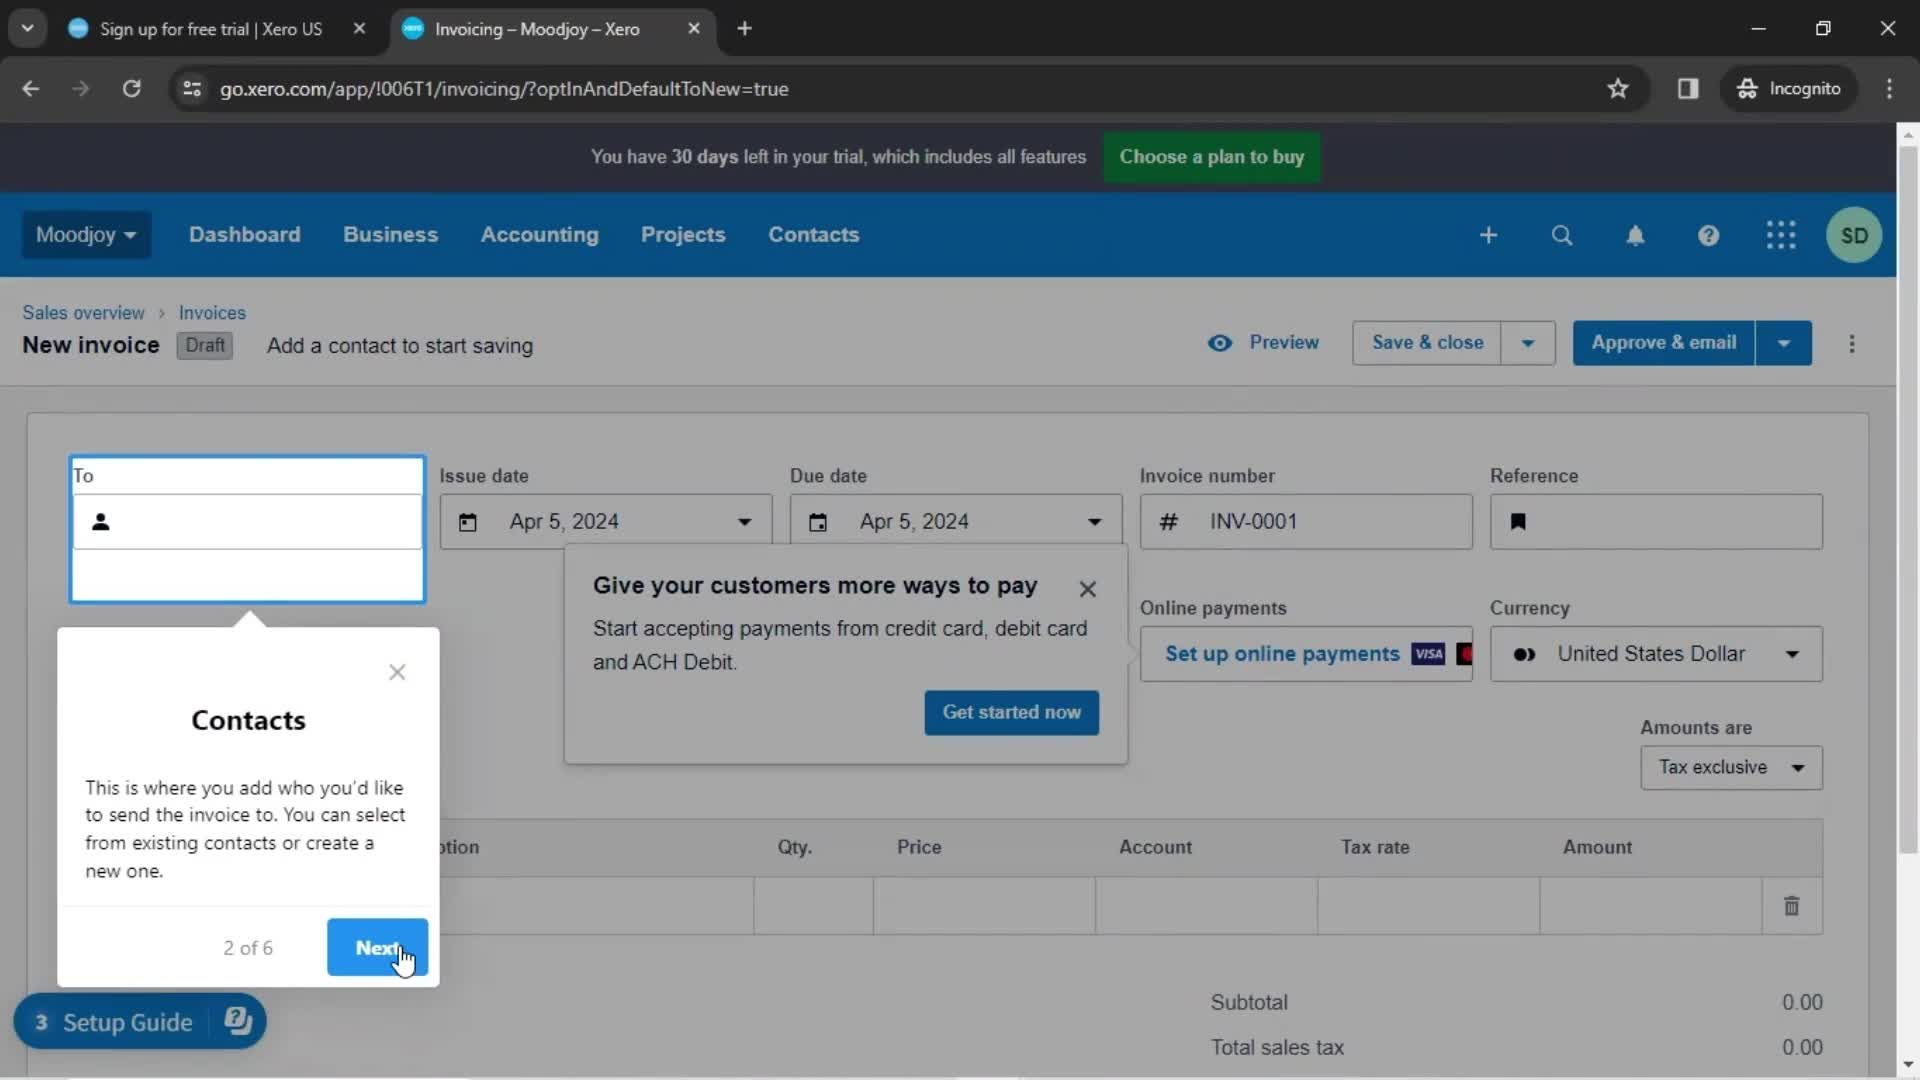Click the Reference input field
This screenshot has height=1080, width=1920.
click(1656, 522)
